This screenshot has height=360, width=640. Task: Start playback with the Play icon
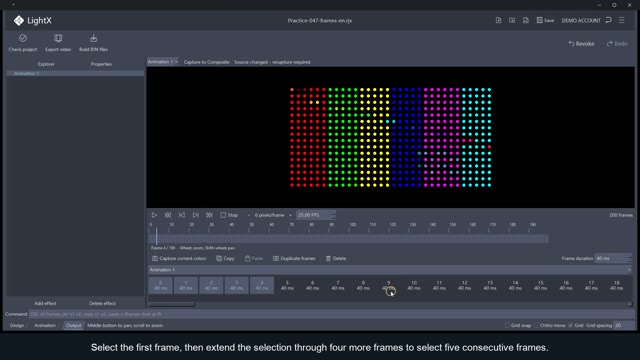click(x=154, y=215)
